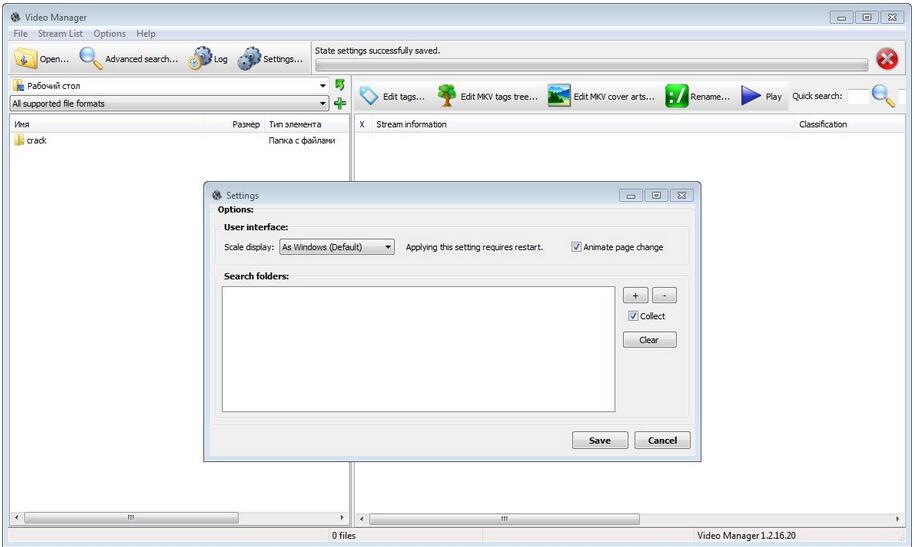
Task: Click left scroll arrow of file list
Action: [x=16, y=518]
